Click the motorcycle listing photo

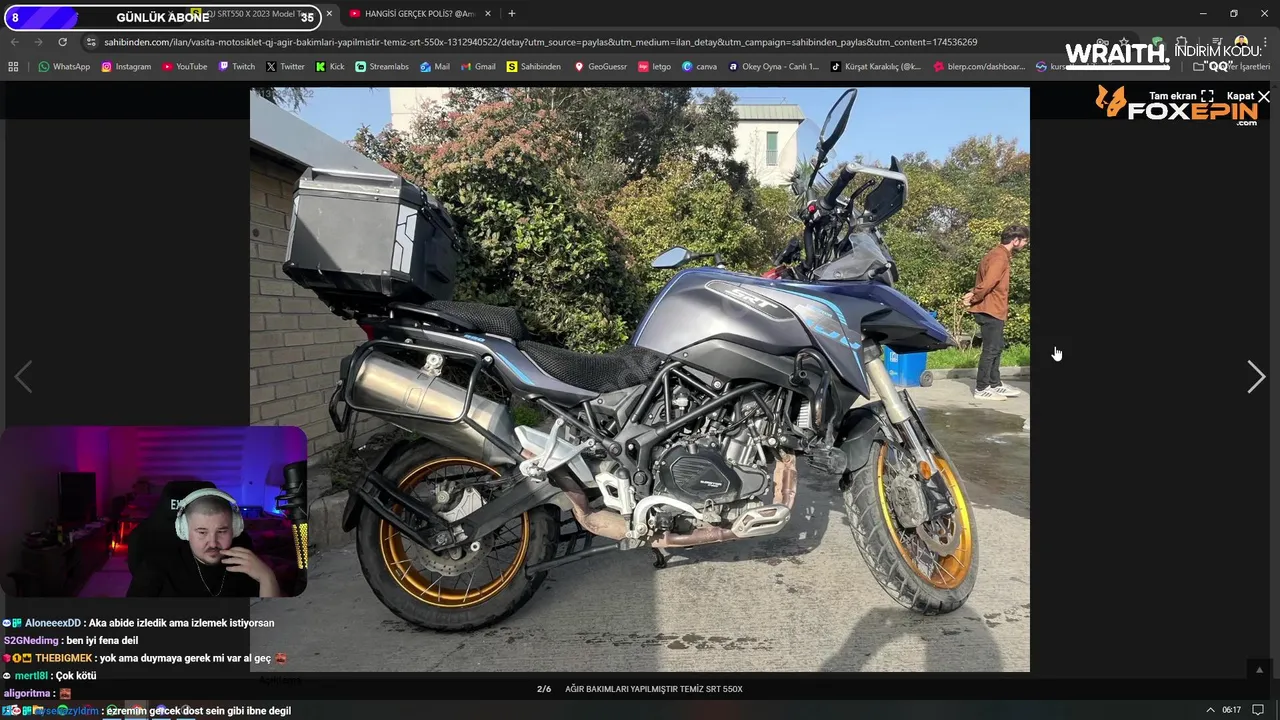tap(639, 379)
